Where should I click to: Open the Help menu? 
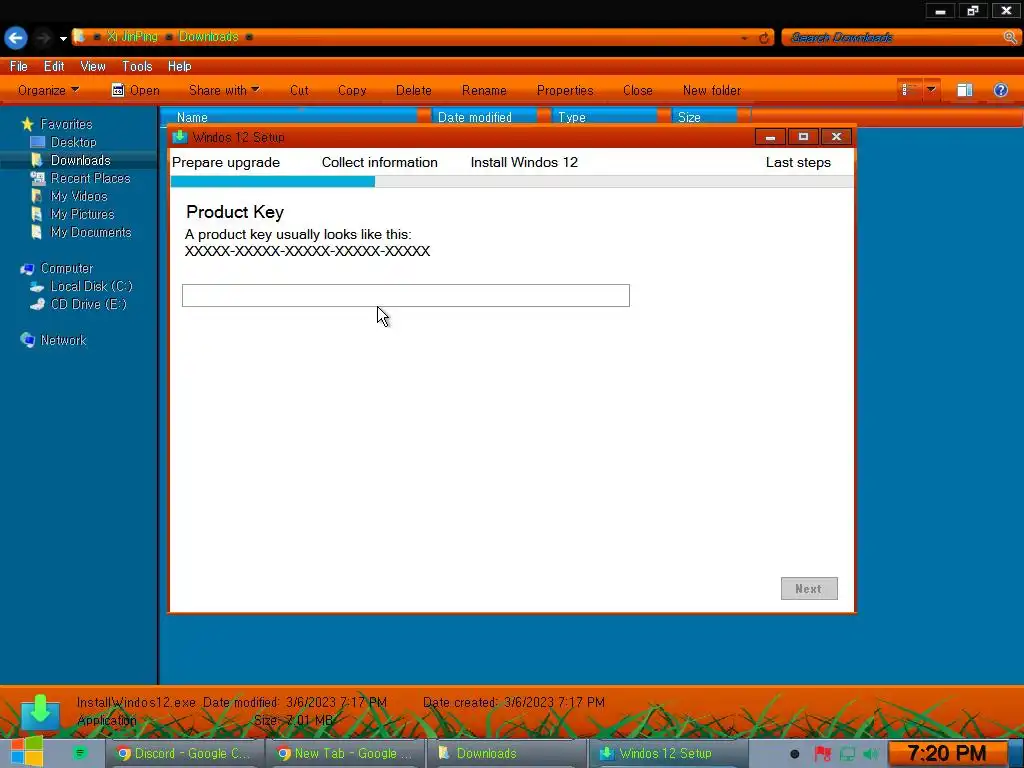click(180, 66)
